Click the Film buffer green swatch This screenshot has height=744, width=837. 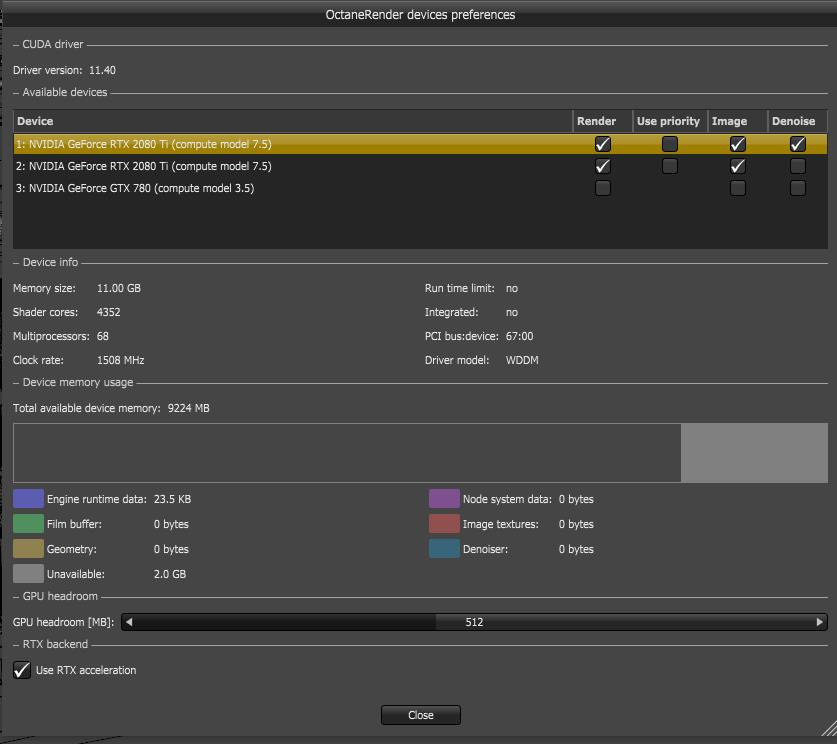[x=28, y=524]
